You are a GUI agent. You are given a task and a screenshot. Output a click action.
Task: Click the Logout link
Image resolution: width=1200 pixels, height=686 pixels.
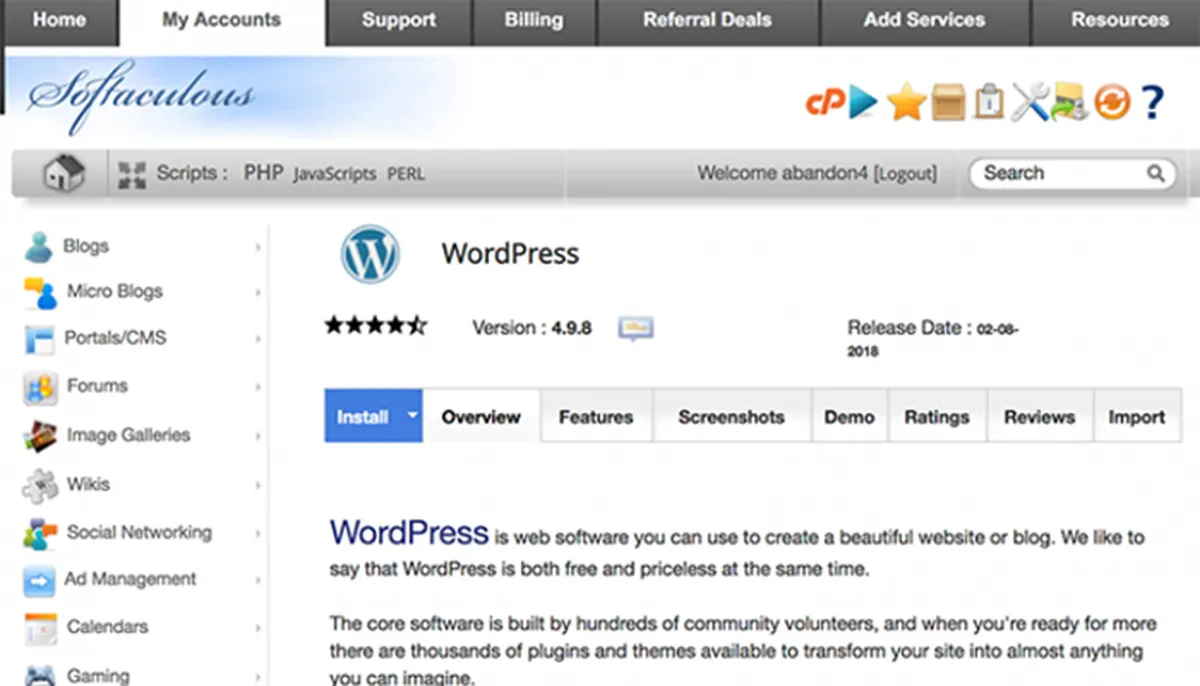point(905,174)
